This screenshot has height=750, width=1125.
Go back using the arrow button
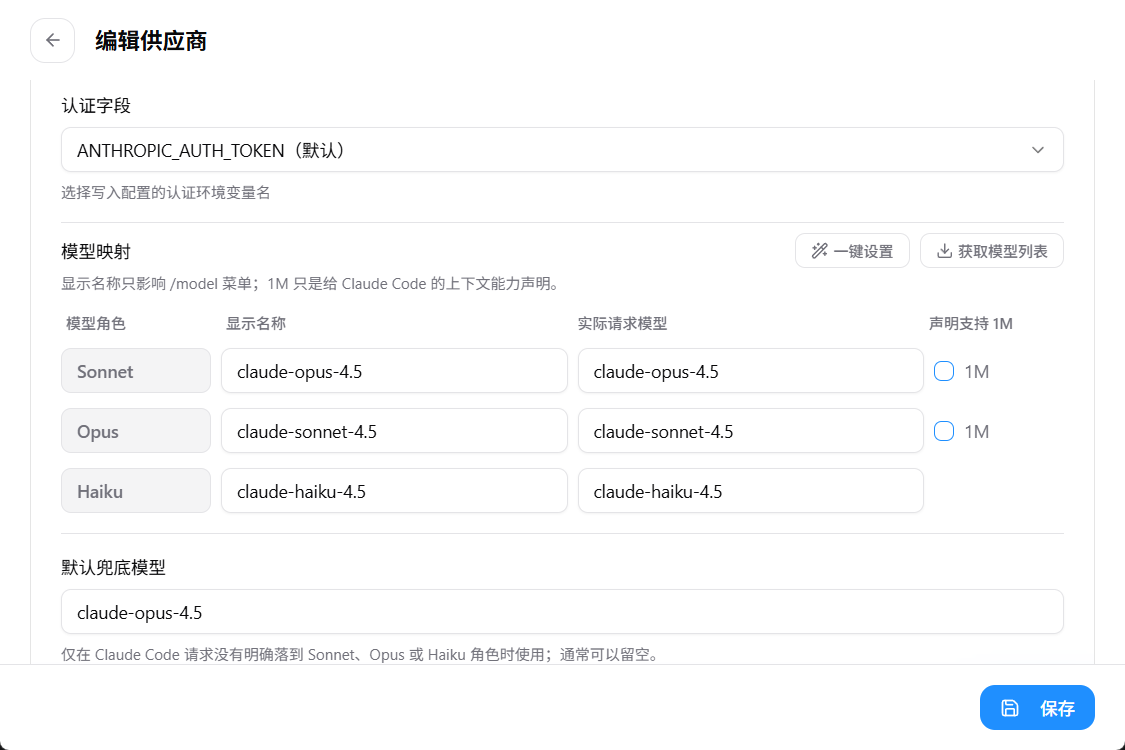tap(52, 40)
